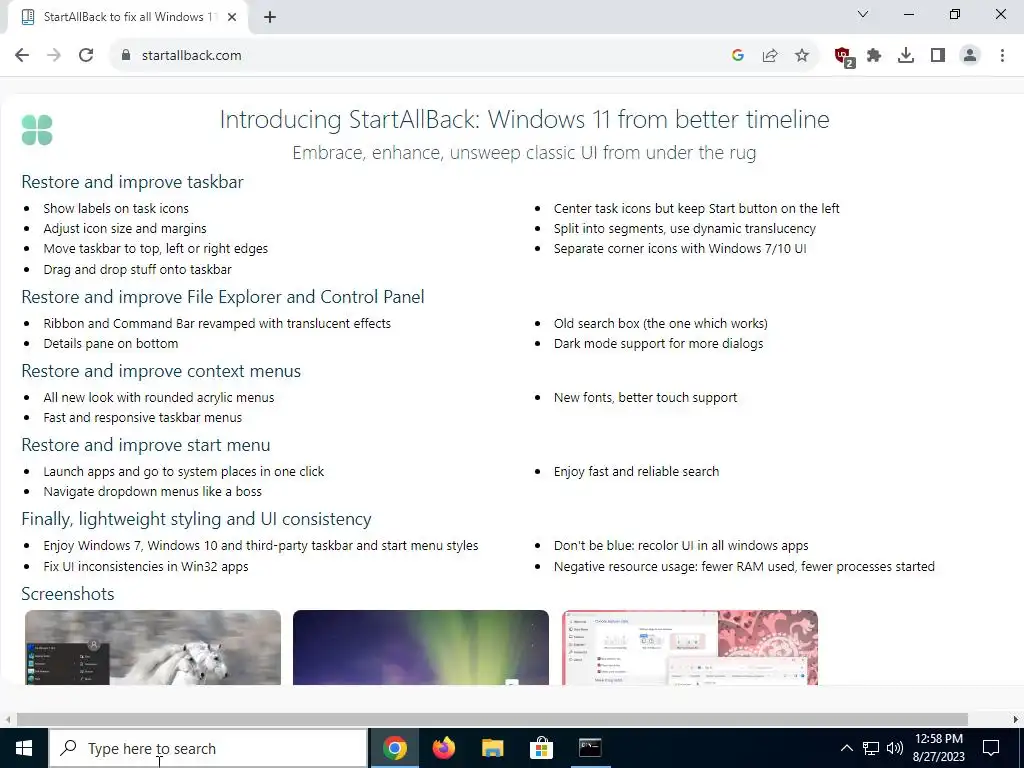Toggle the Chrome side panel icon
This screenshot has width=1024, height=768.
click(x=938, y=56)
